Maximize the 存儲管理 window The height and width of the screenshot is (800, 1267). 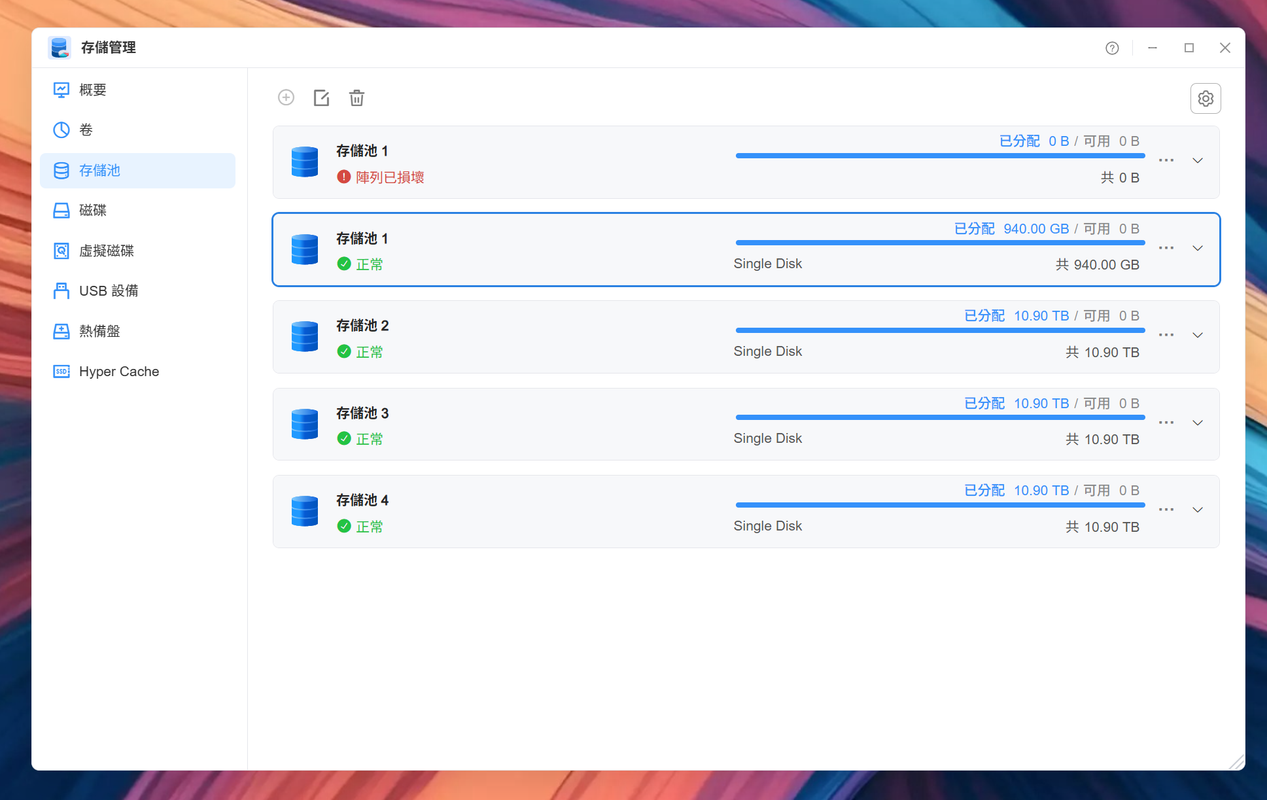[1189, 48]
